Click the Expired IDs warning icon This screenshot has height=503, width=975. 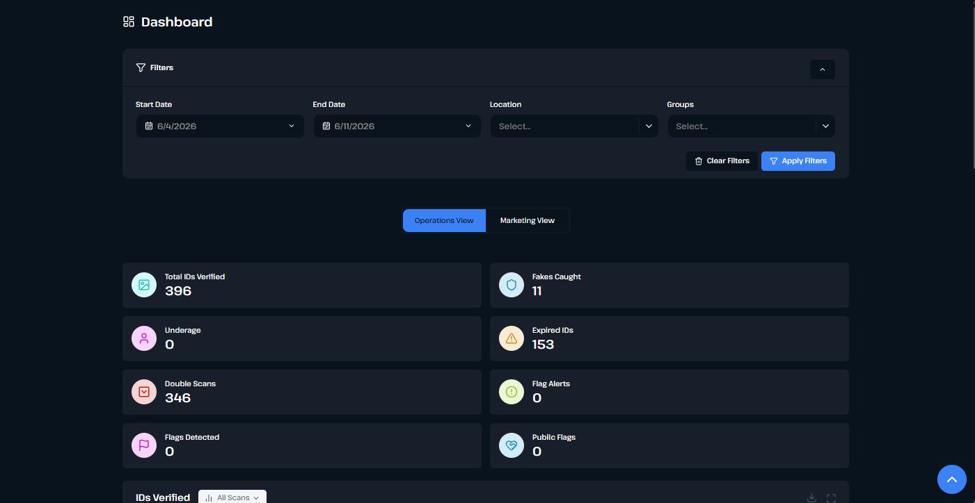[512, 338]
